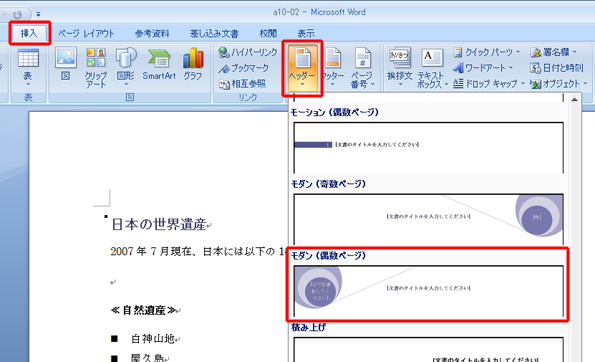Click the 図 picture icon
Viewport: 595px width, 362px height.
click(66, 64)
